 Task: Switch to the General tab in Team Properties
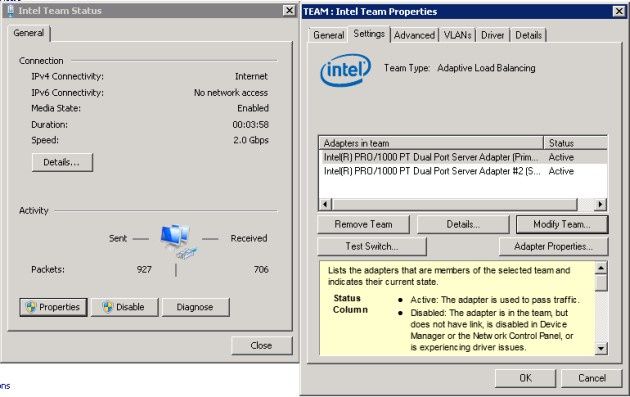coord(328,35)
